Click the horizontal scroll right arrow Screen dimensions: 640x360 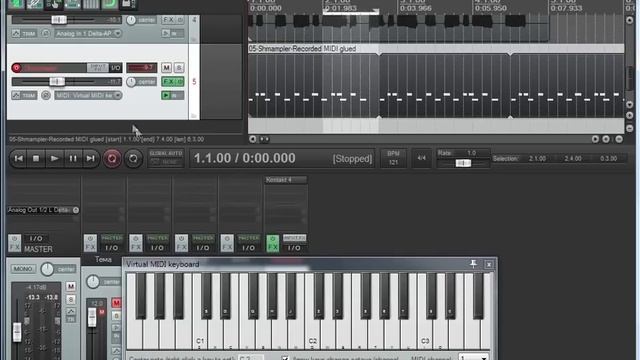pyautogui.click(x=595, y=139)
